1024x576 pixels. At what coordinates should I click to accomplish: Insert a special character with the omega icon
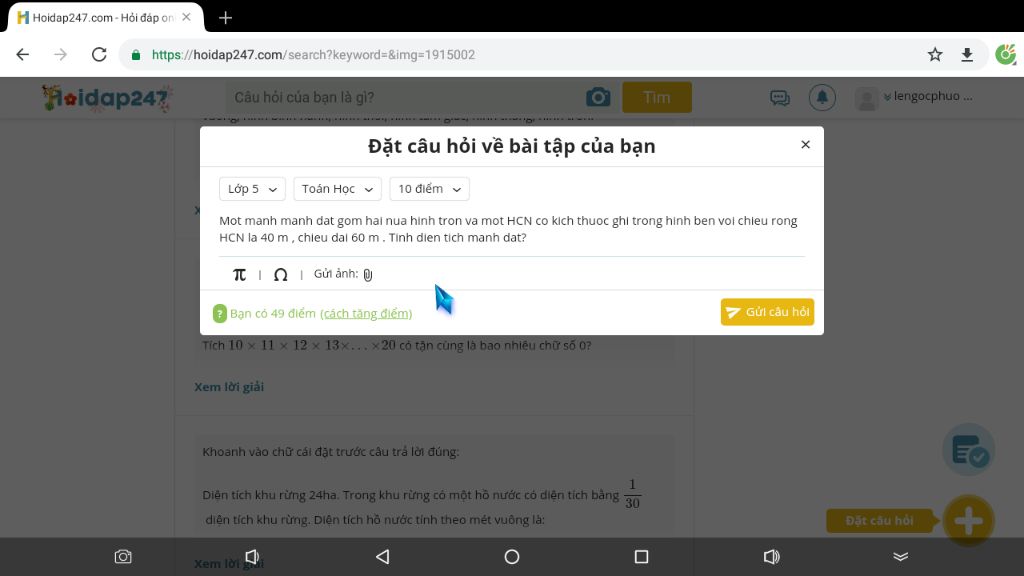click(x=280, y=274)
